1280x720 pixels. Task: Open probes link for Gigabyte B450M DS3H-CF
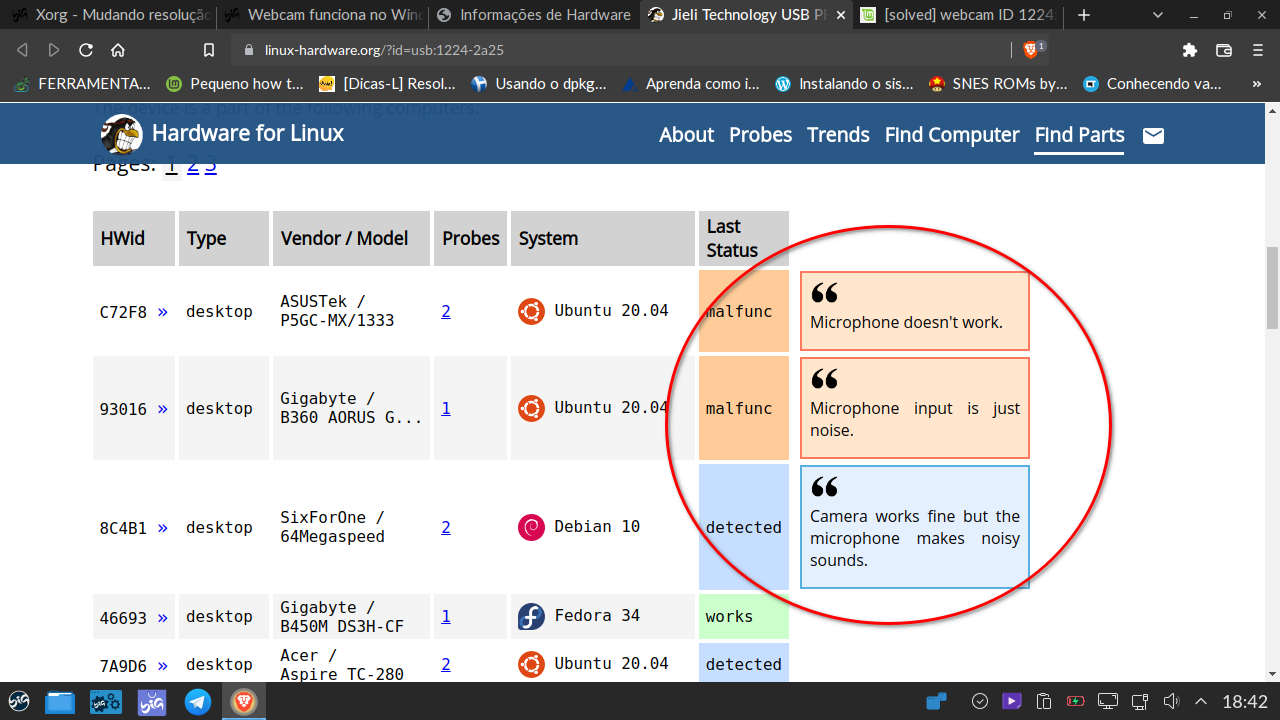tap(446, 616)
